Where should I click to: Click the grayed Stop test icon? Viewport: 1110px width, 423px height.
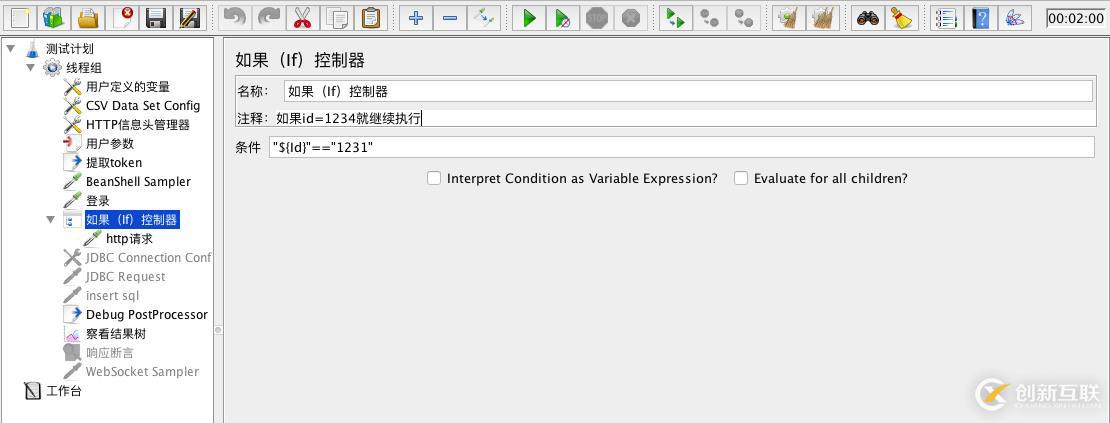coord(597,18)
